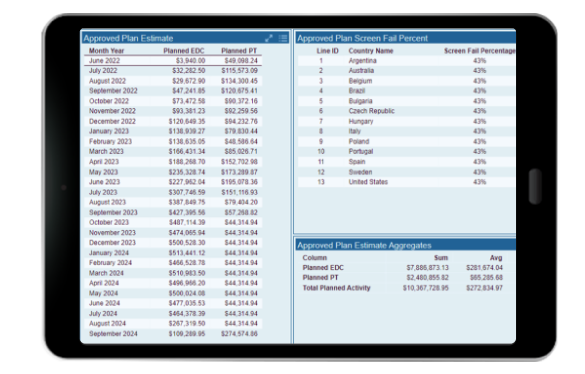
Task: Click the Sum column header in Aggregates
Action: 441,258
